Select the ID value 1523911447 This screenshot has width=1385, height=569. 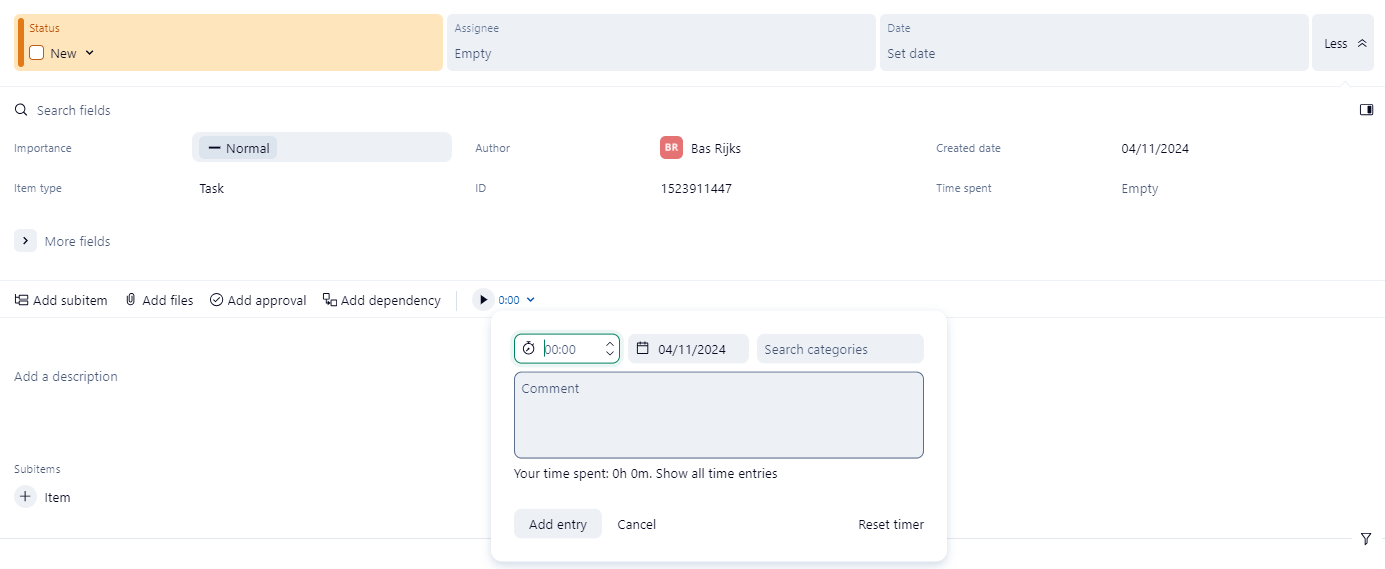(696, 188)
